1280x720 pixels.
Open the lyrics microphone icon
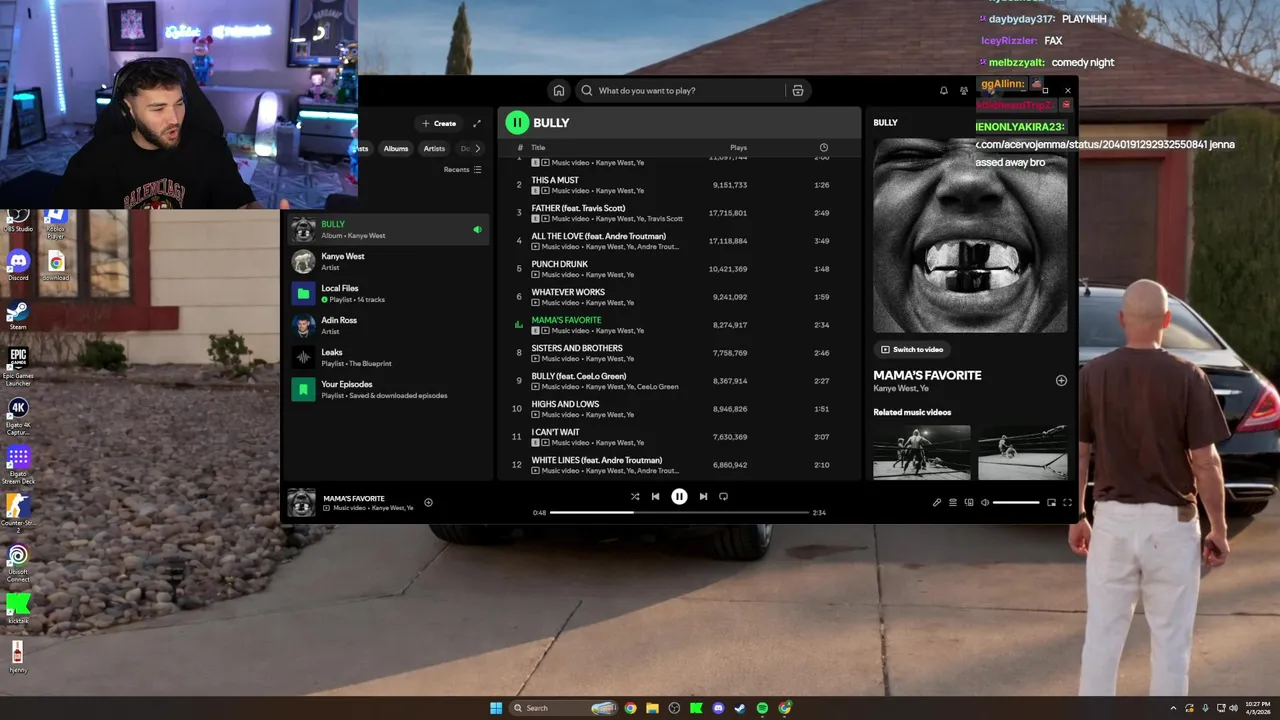pyautogui.click(x=937, y=502)
